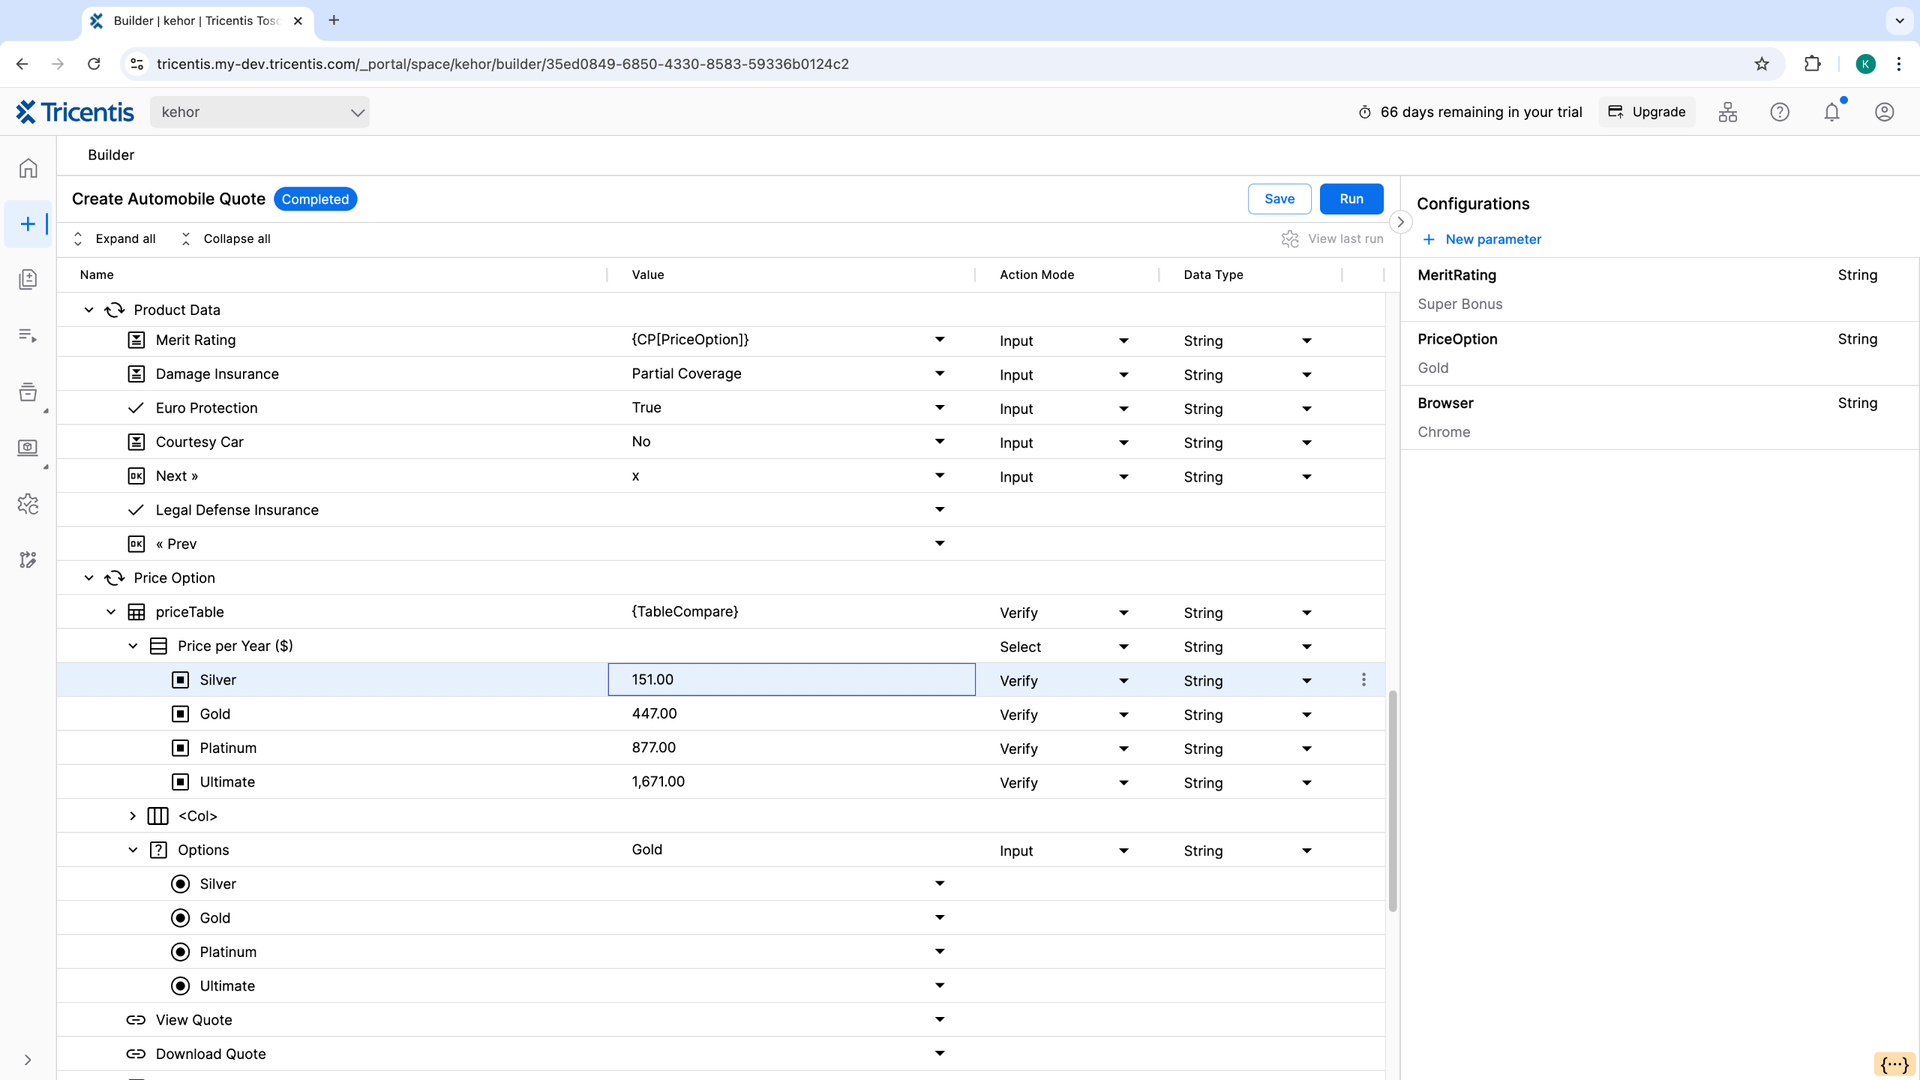Select the Gold radio button under Options
1920x1080 pixels.
click(x=180, y=917)
